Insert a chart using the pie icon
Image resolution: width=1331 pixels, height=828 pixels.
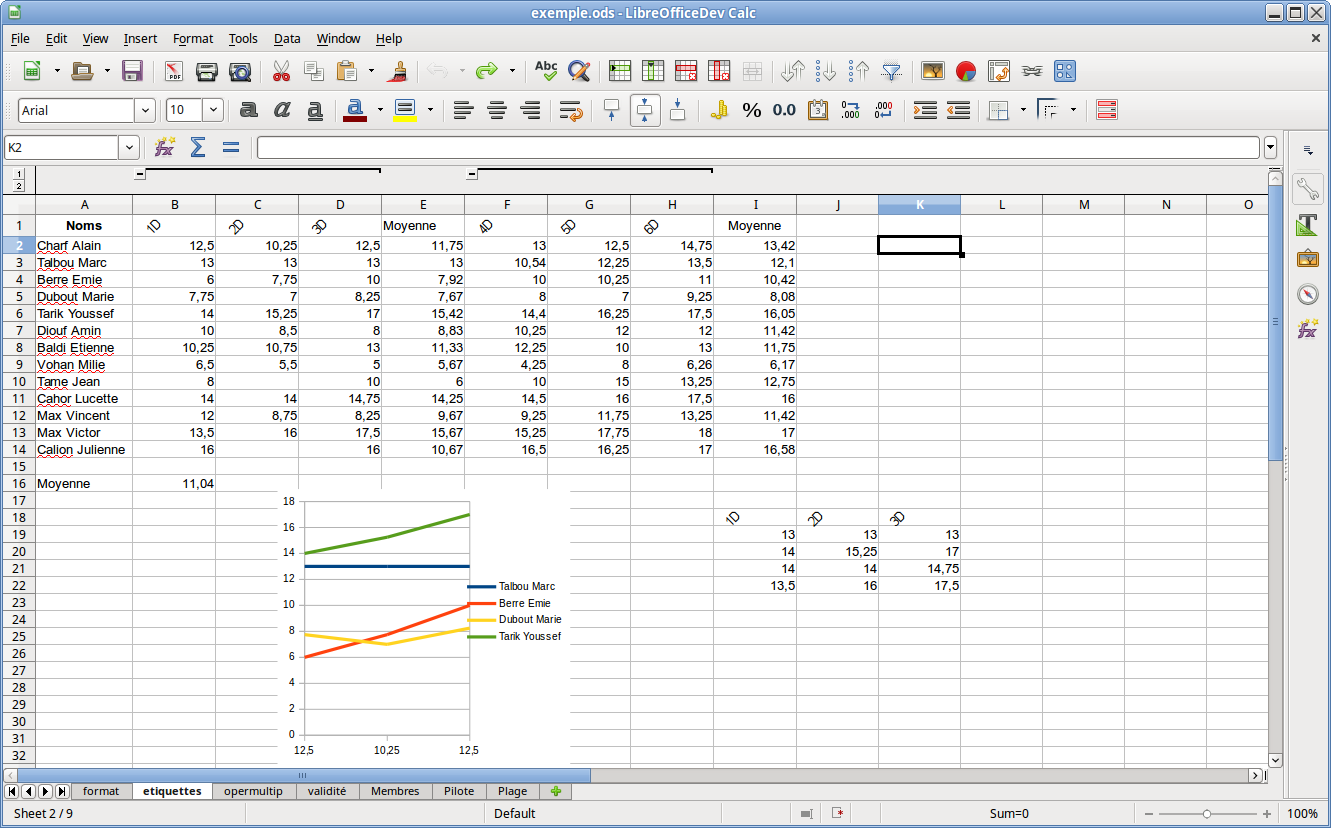pos(965,71)
